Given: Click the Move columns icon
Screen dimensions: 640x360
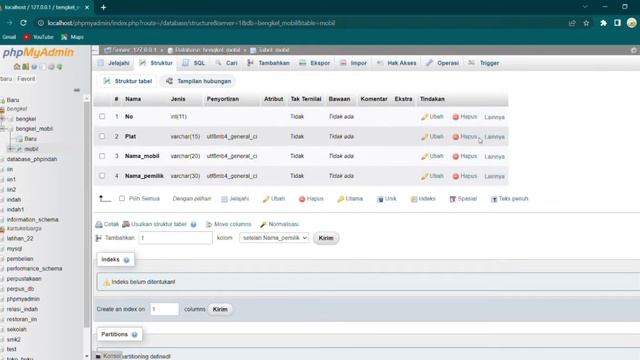Looking at the screenshot, I should 209,224.
